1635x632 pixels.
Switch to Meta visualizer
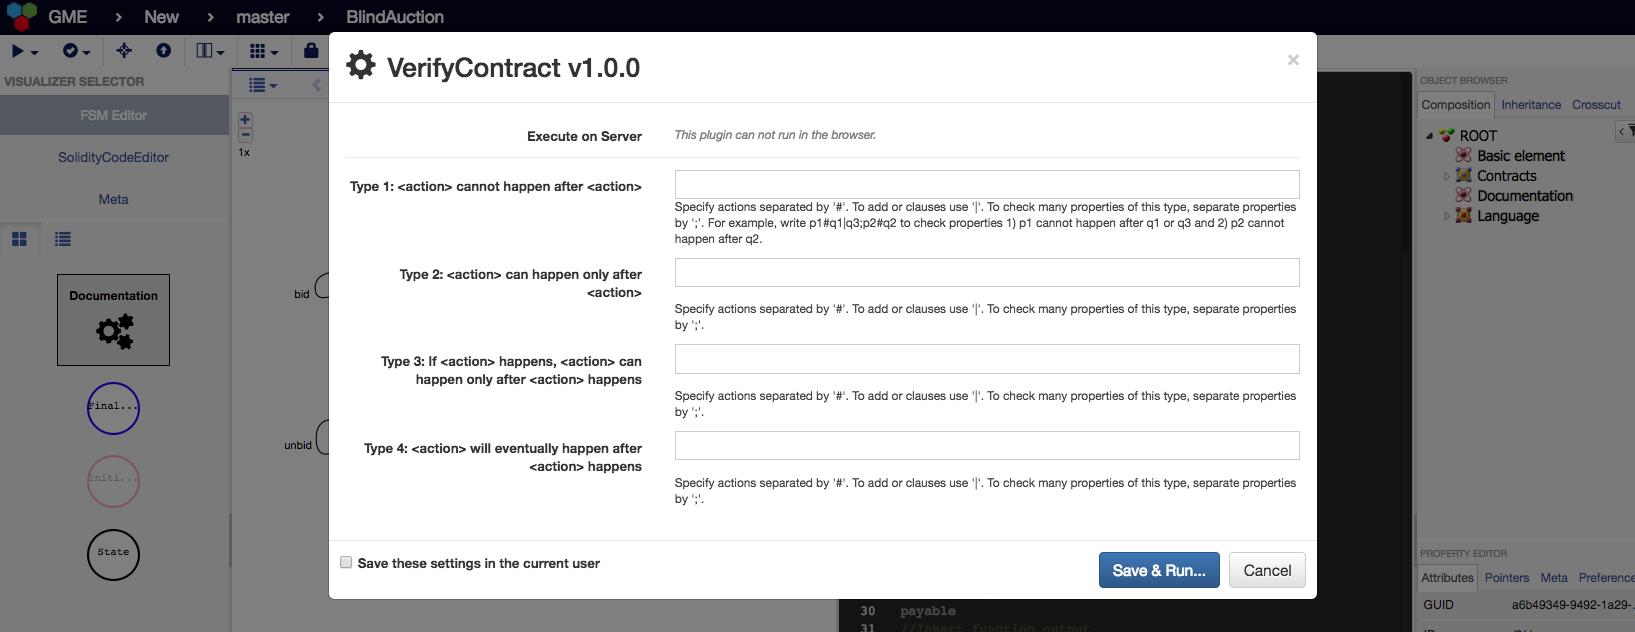pos(113,199)
